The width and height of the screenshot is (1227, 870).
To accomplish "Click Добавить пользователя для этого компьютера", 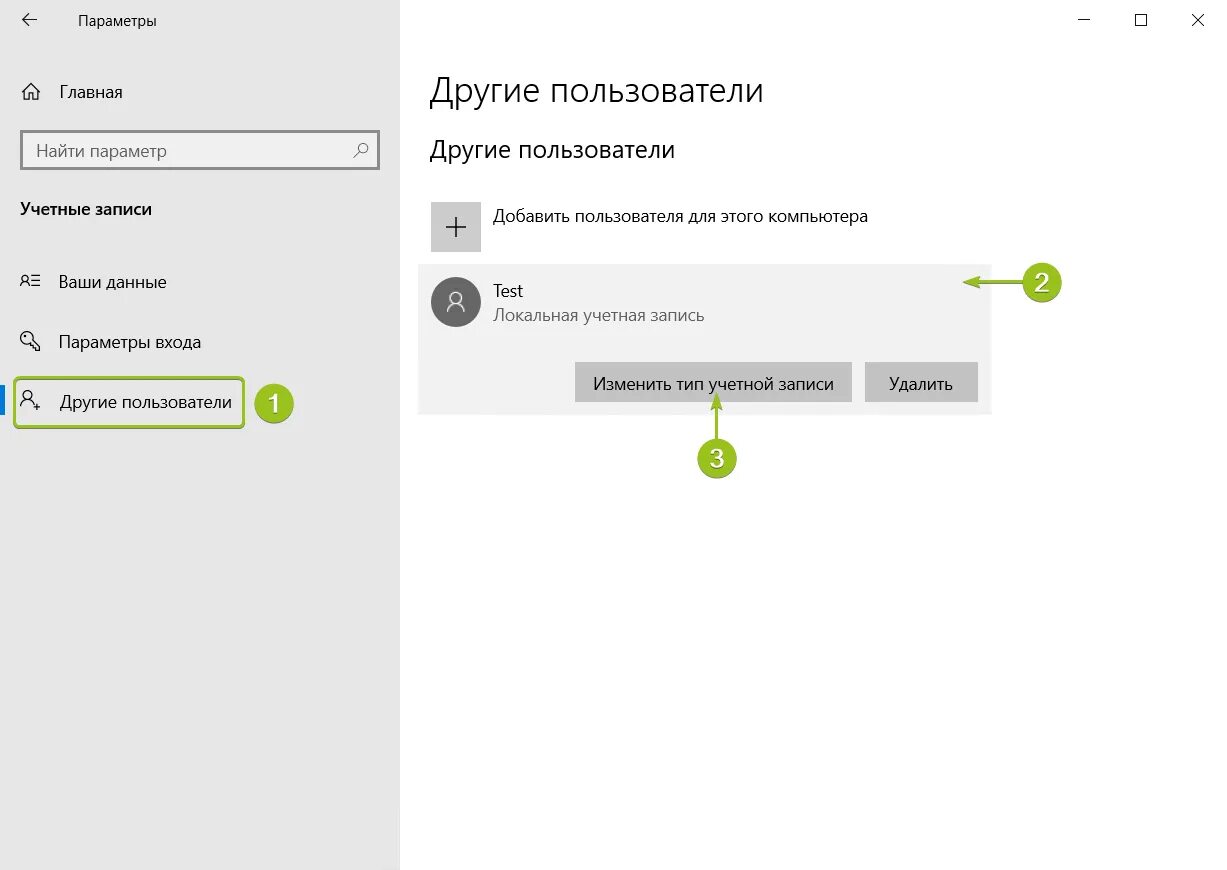I will [x=680, y=216].
